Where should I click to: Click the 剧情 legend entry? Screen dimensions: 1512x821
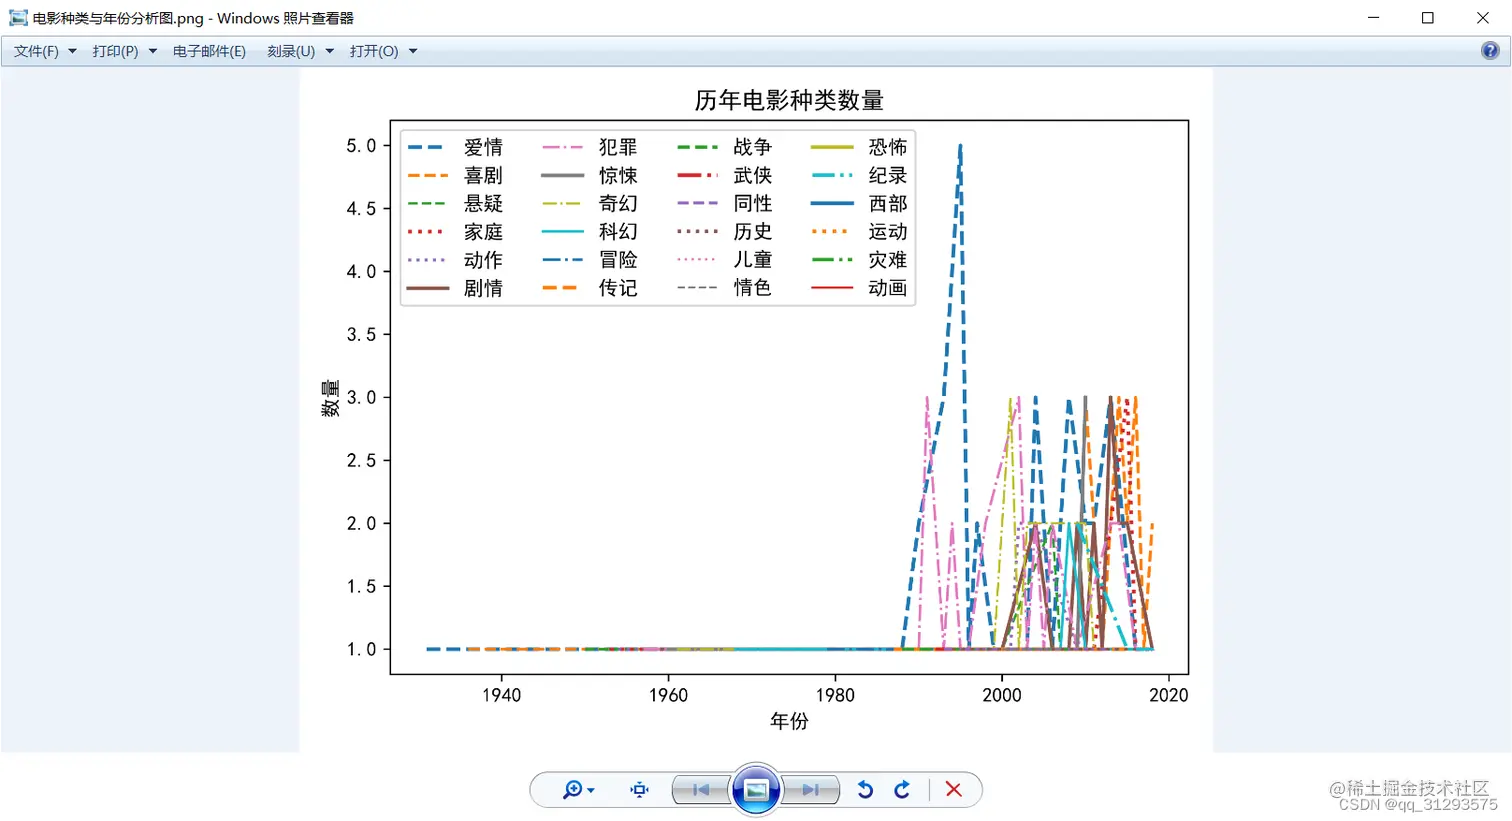pos(456,288)
